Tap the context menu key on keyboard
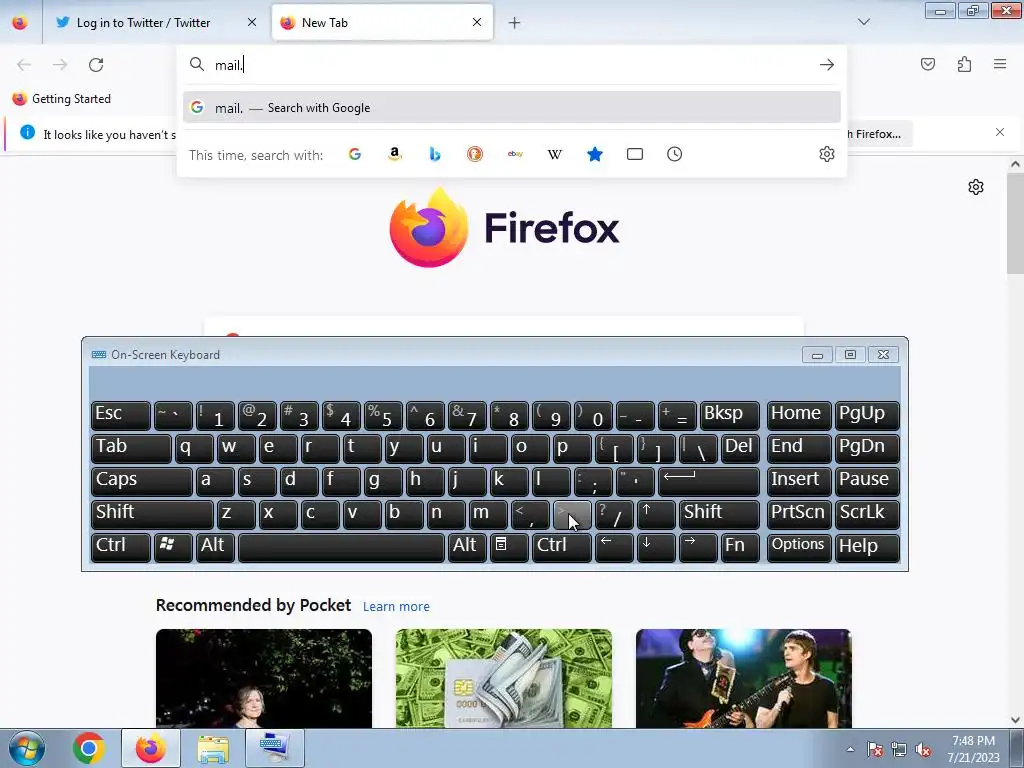 point(509,547)
